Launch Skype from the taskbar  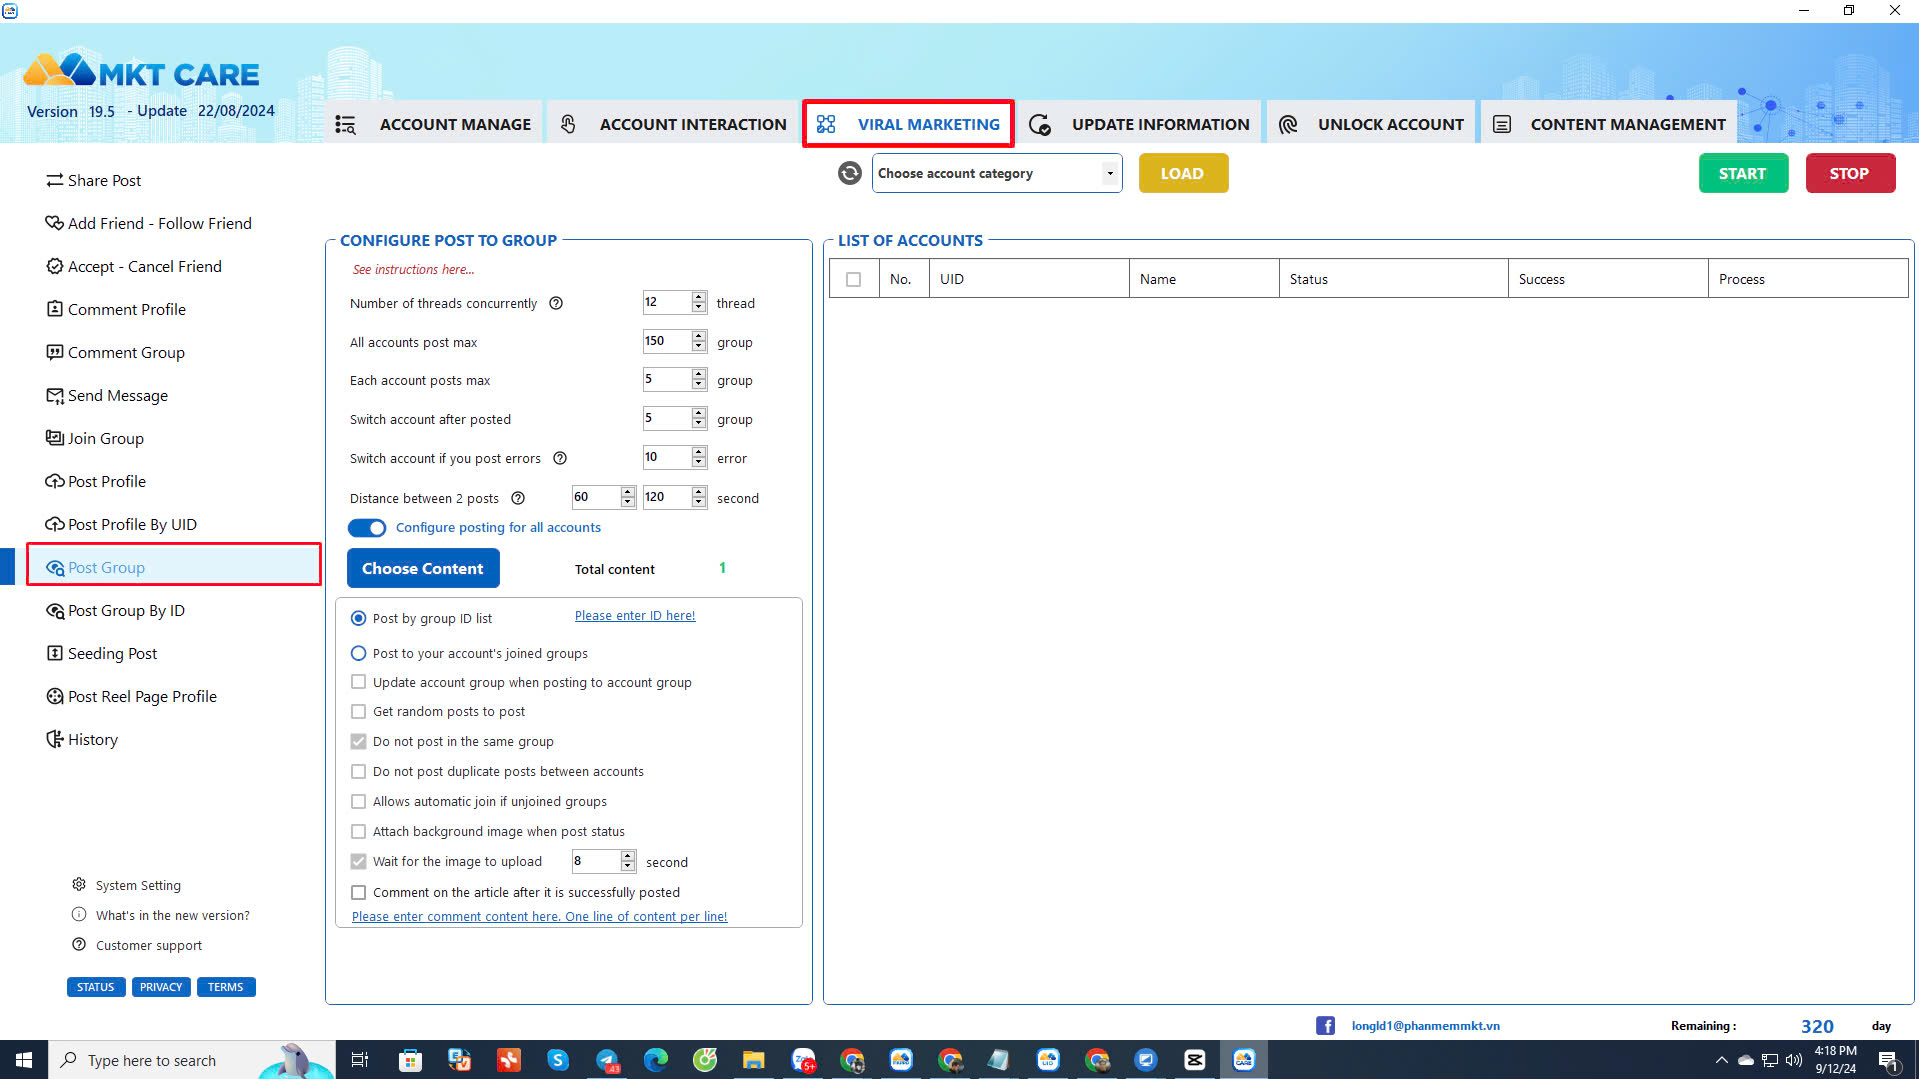(x=558, y=1059)
